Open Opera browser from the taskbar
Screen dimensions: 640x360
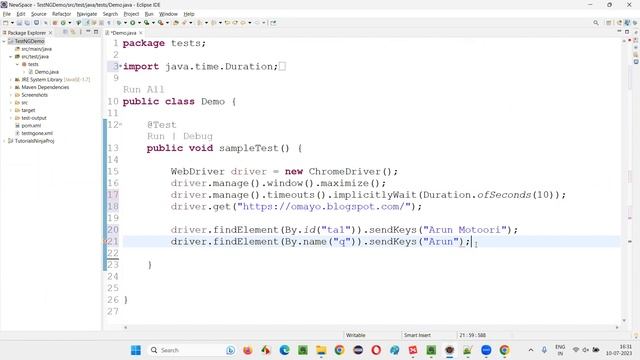tap(376, 350)
